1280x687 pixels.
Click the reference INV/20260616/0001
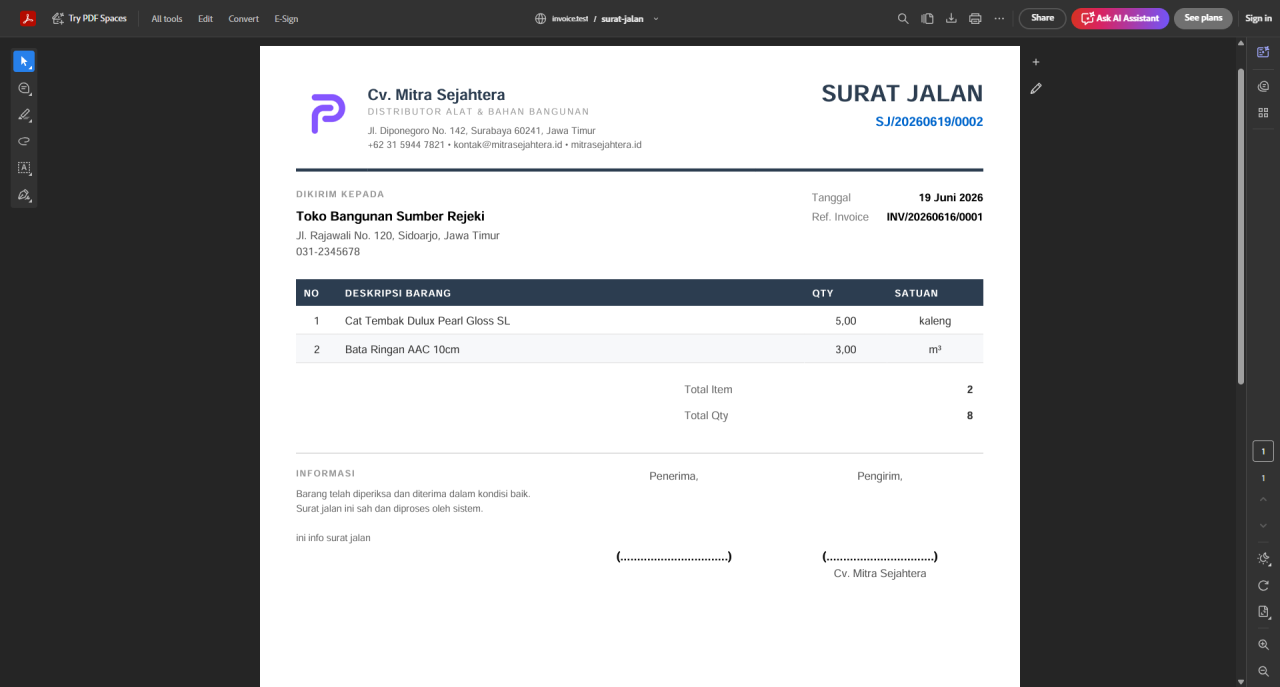[x=935, y=217]
